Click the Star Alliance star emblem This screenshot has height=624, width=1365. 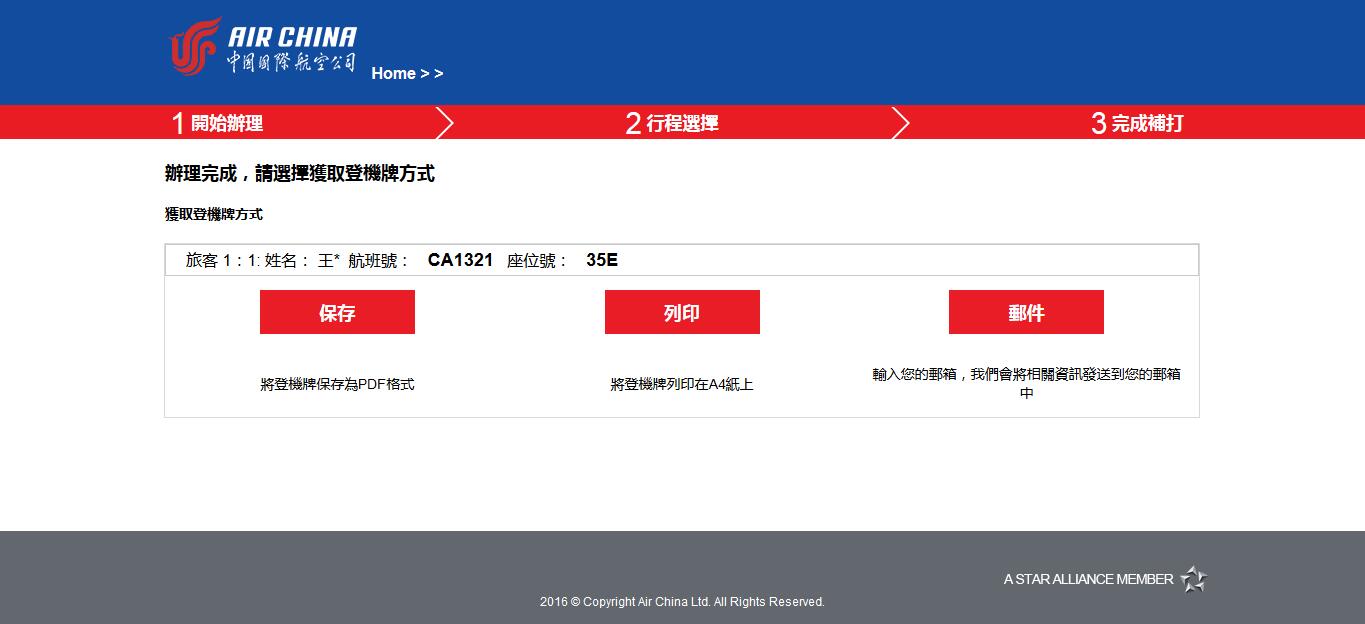(1193, 579)
